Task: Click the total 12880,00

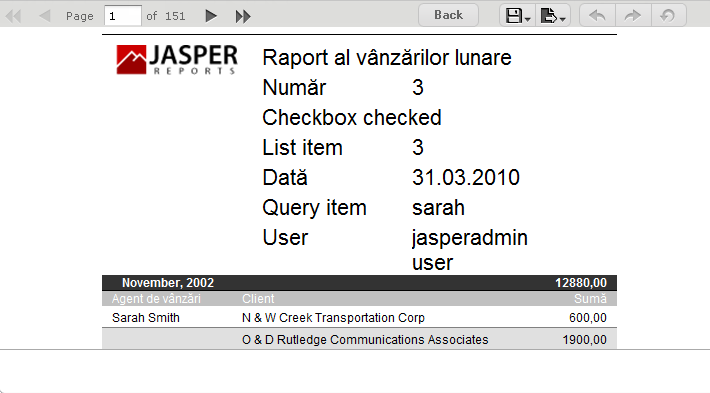Action: pos(580,283)
